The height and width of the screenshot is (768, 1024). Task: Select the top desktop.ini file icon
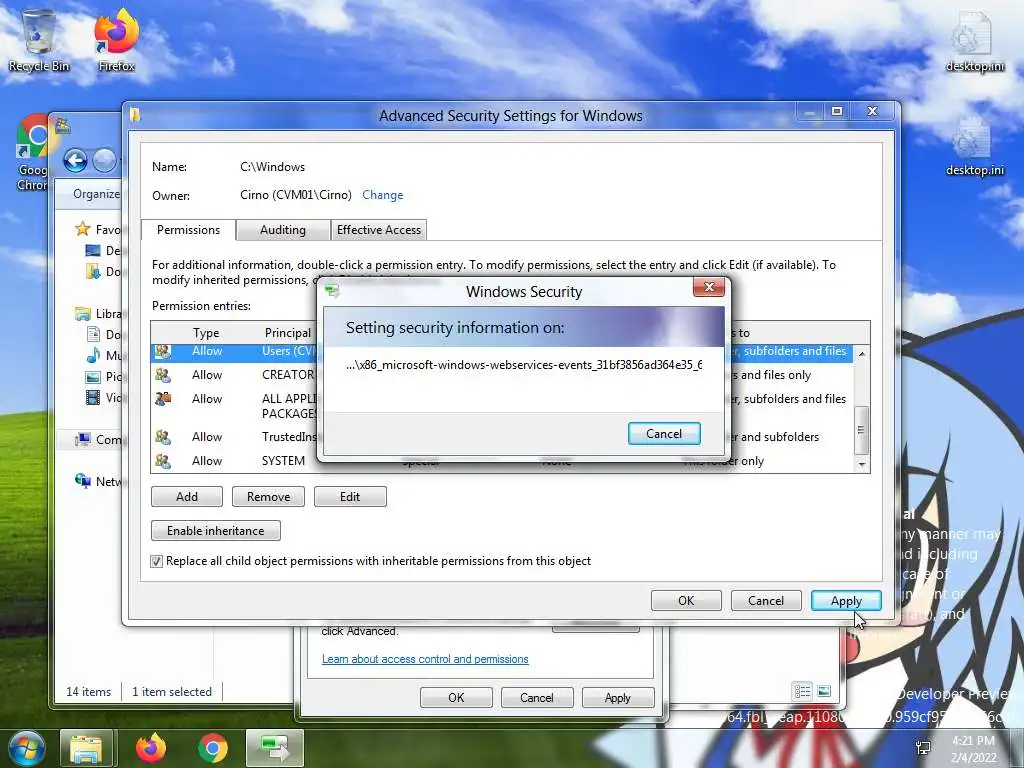[974, 42]
